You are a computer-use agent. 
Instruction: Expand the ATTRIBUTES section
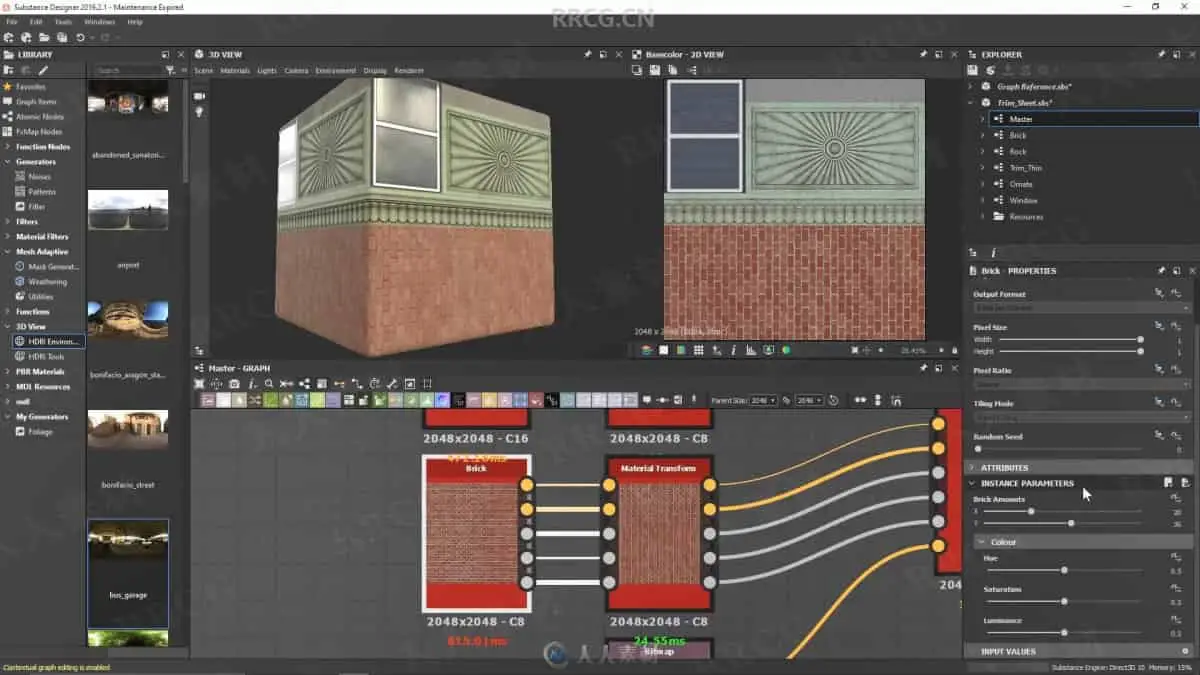(x=971, y=467)
